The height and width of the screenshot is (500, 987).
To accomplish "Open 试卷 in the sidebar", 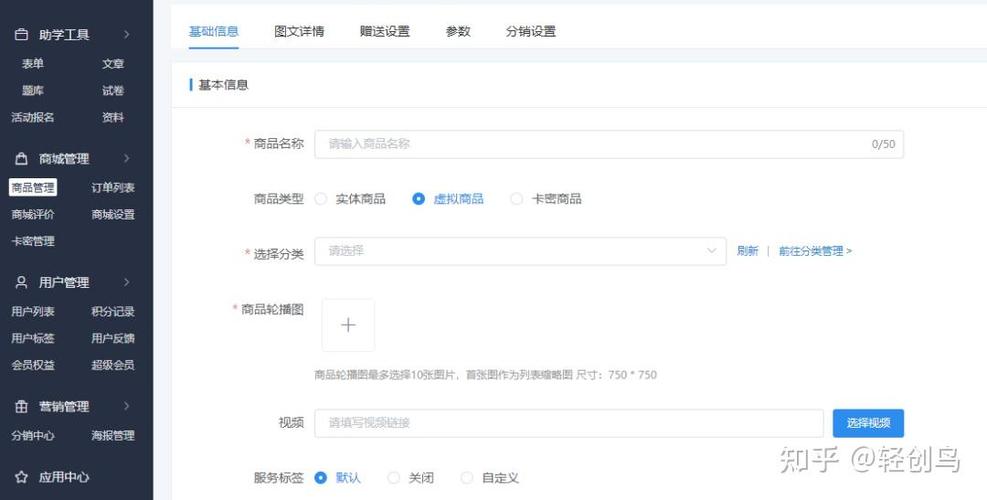I will point(113,91).
